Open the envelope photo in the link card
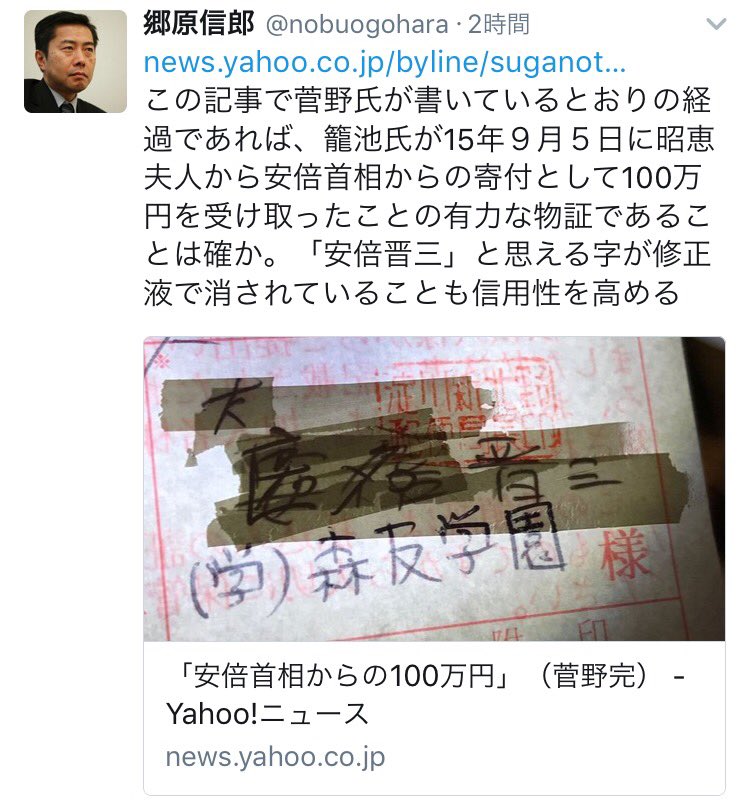This screenshot has width=750, height=802. [434, 488]
